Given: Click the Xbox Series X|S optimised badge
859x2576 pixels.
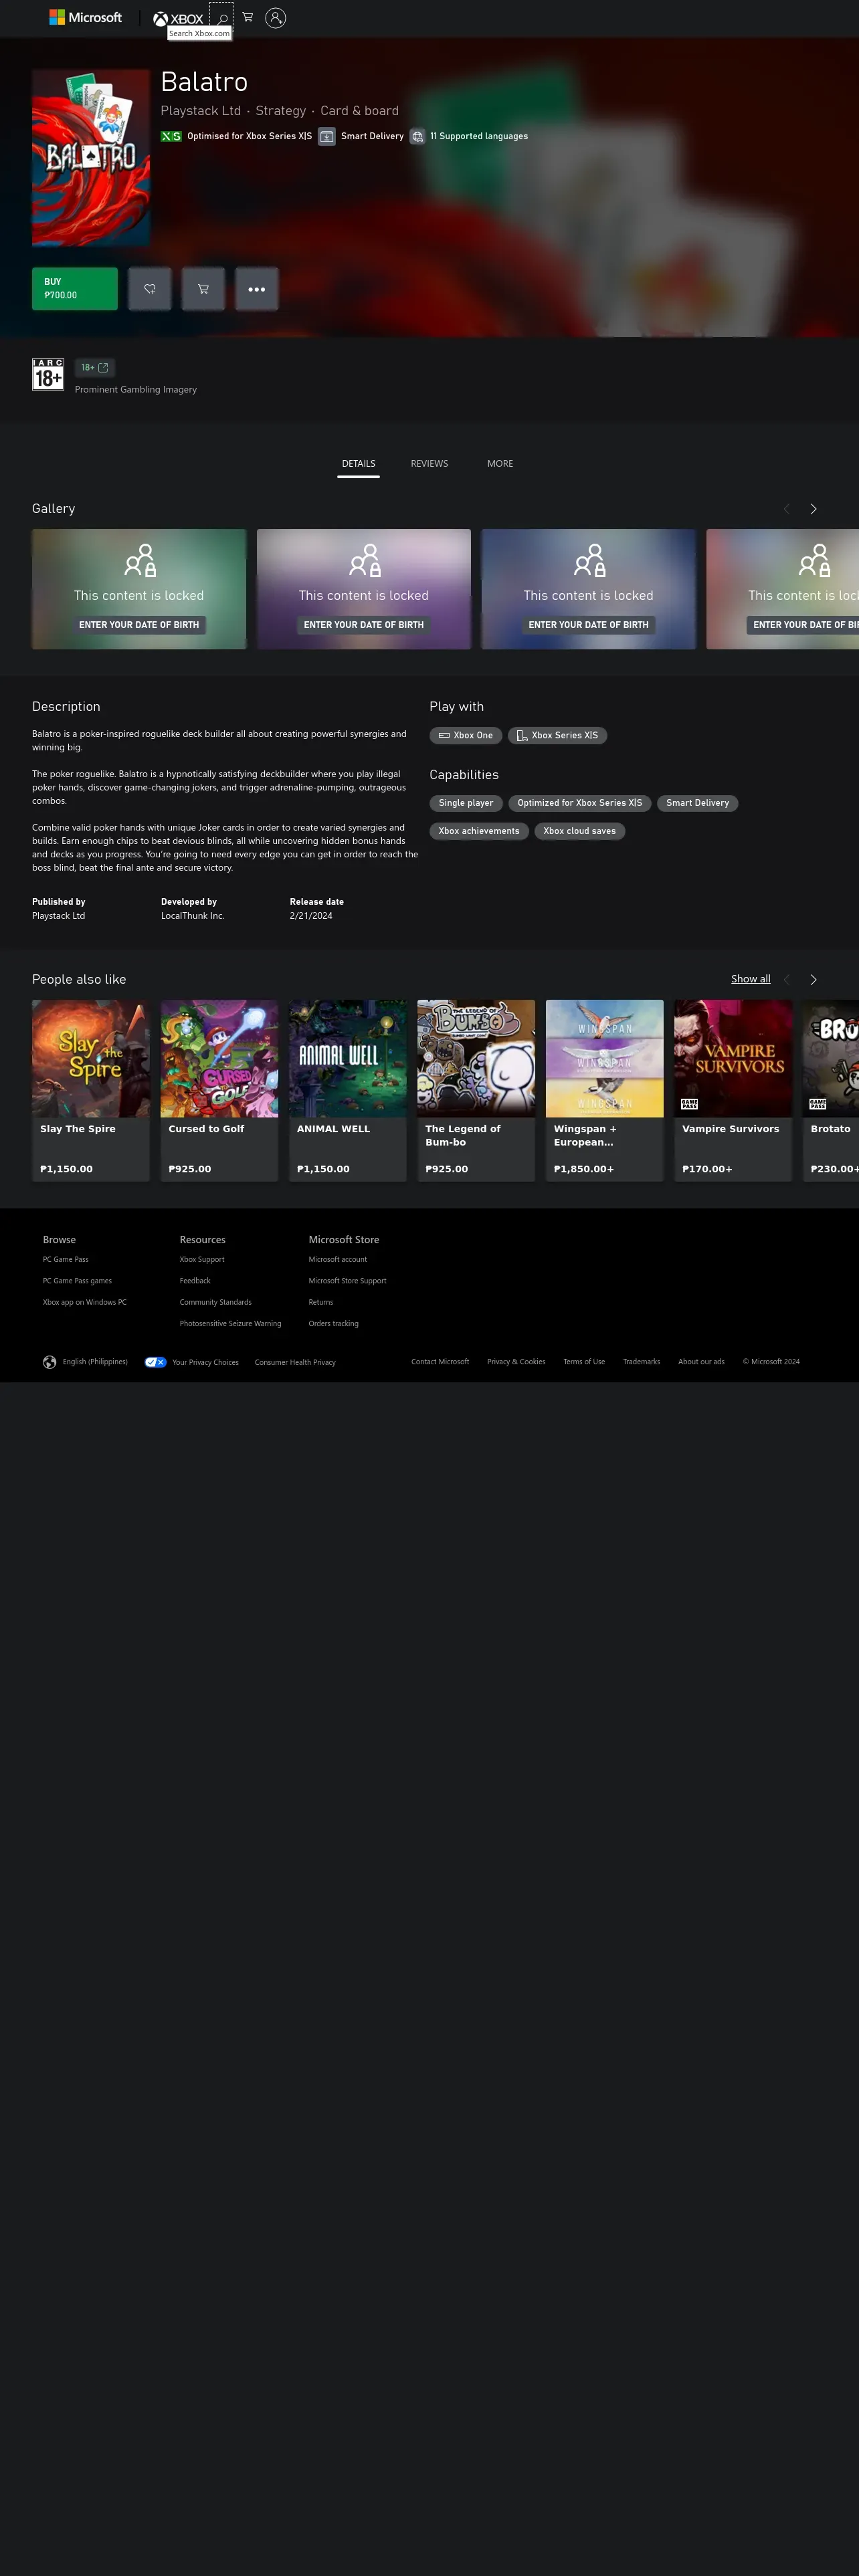Looking at the screenshot, I should pos(171,136).
